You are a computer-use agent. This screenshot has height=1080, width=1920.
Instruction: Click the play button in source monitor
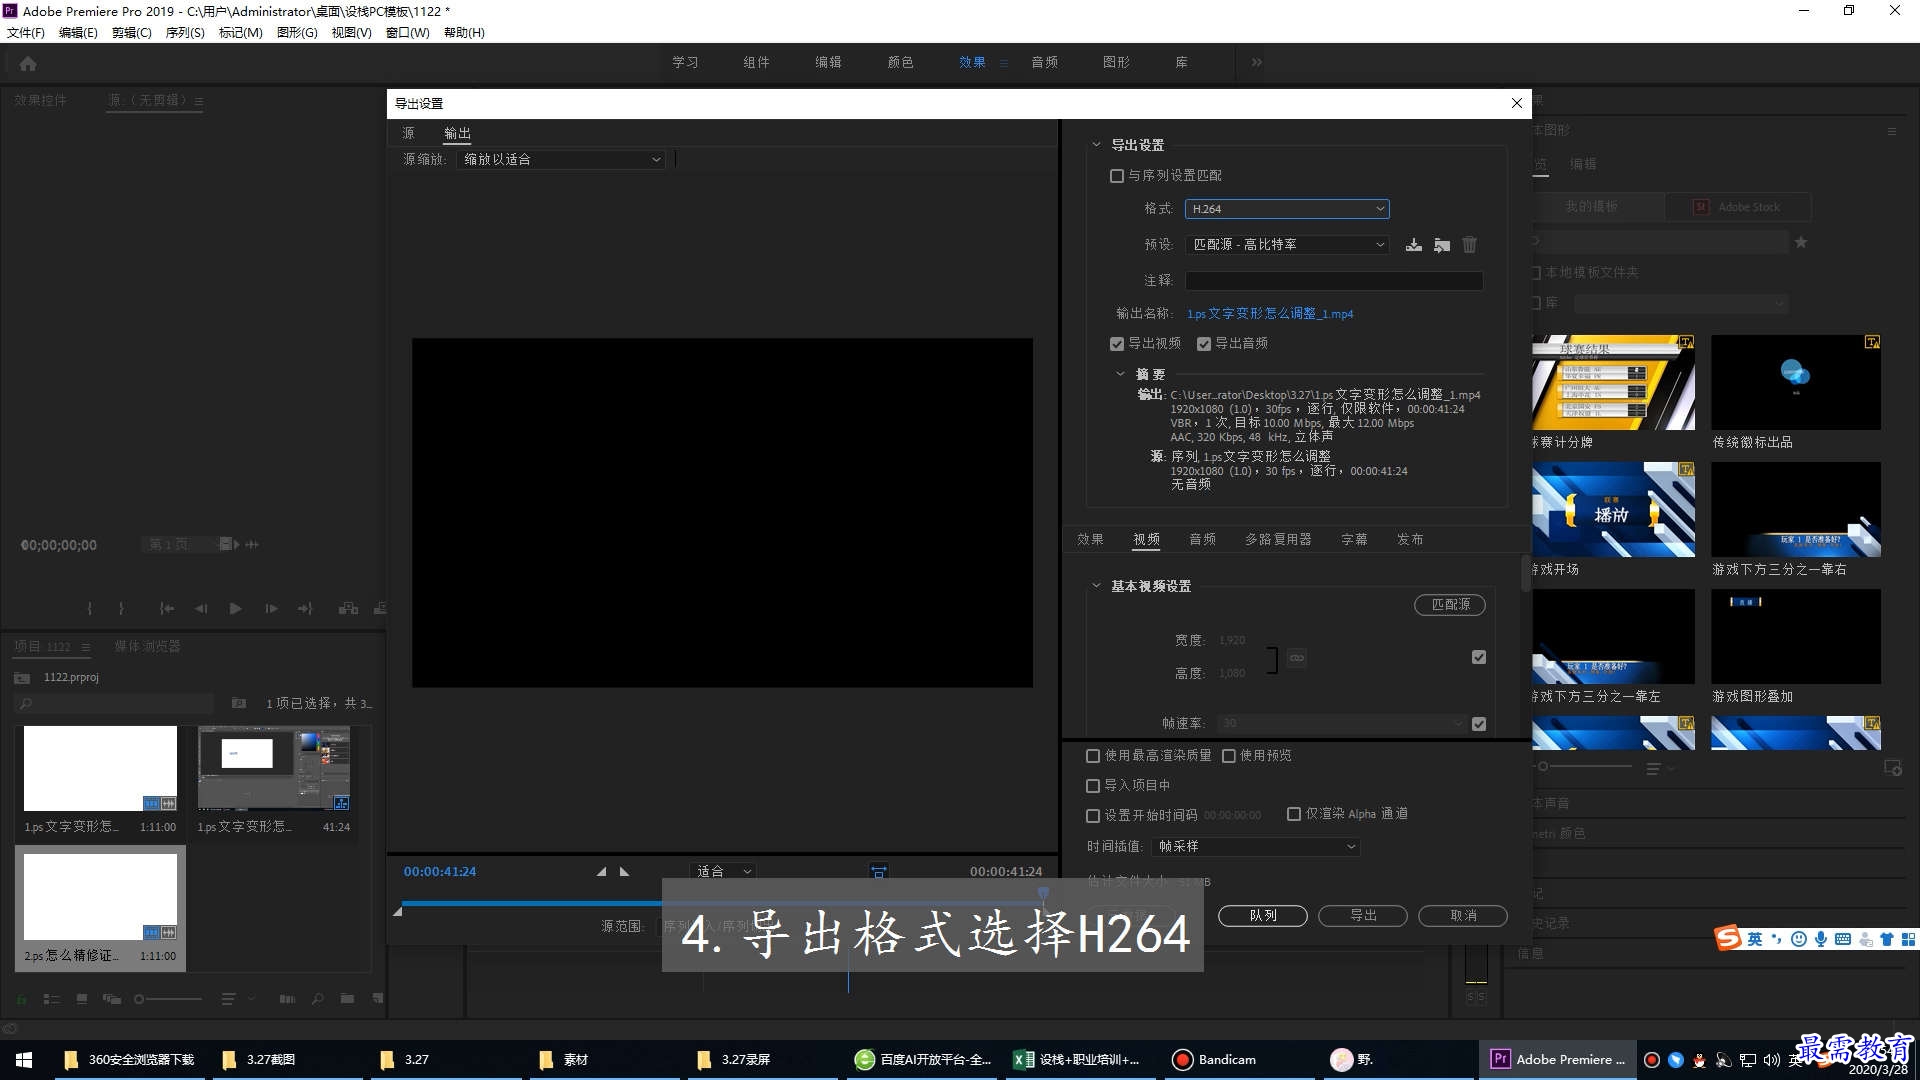click(235, 608)
